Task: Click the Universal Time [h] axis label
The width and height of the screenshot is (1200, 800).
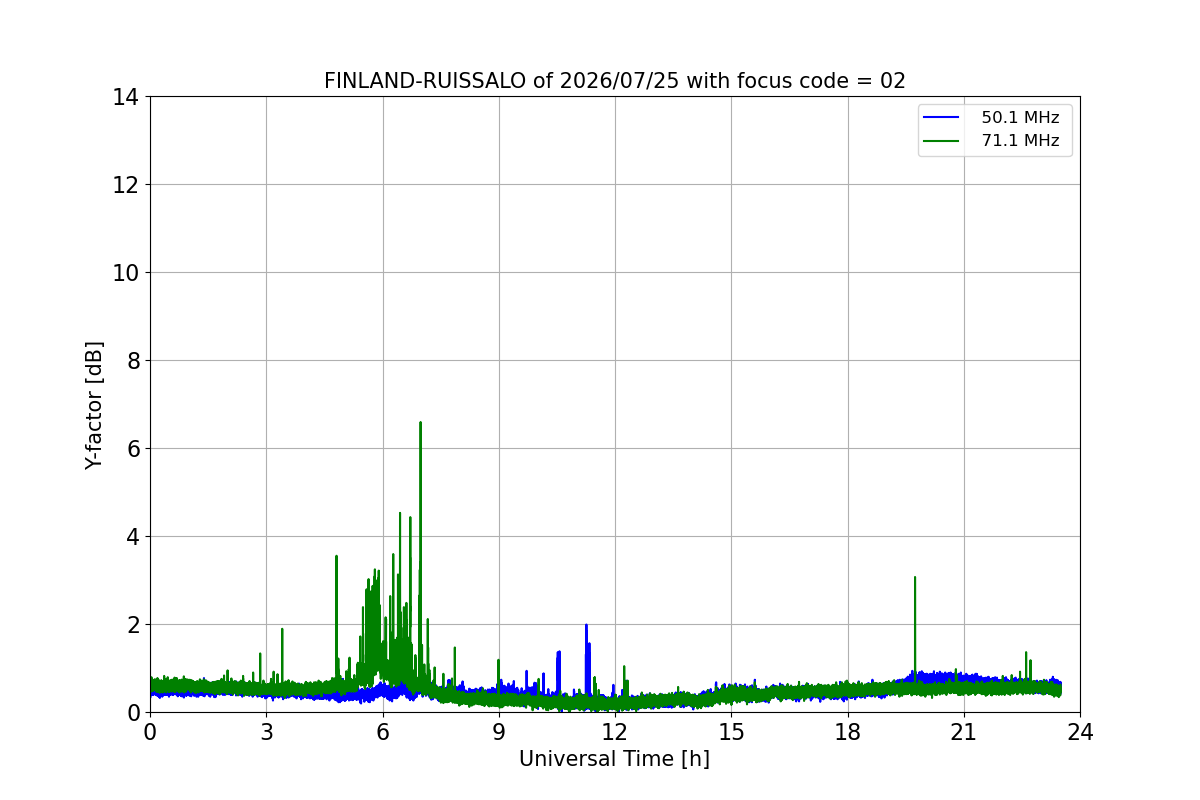Action: (614, 759)
